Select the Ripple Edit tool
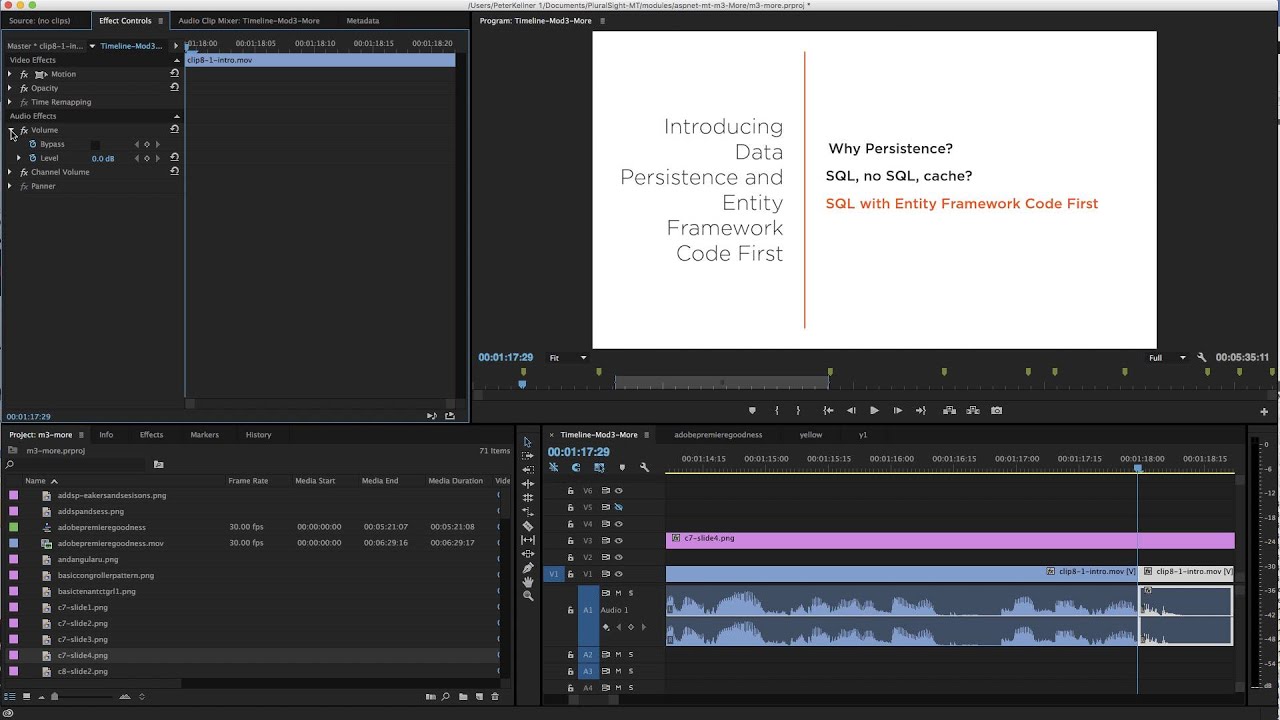Screen dimensions: 1280x720 [528, 483]
